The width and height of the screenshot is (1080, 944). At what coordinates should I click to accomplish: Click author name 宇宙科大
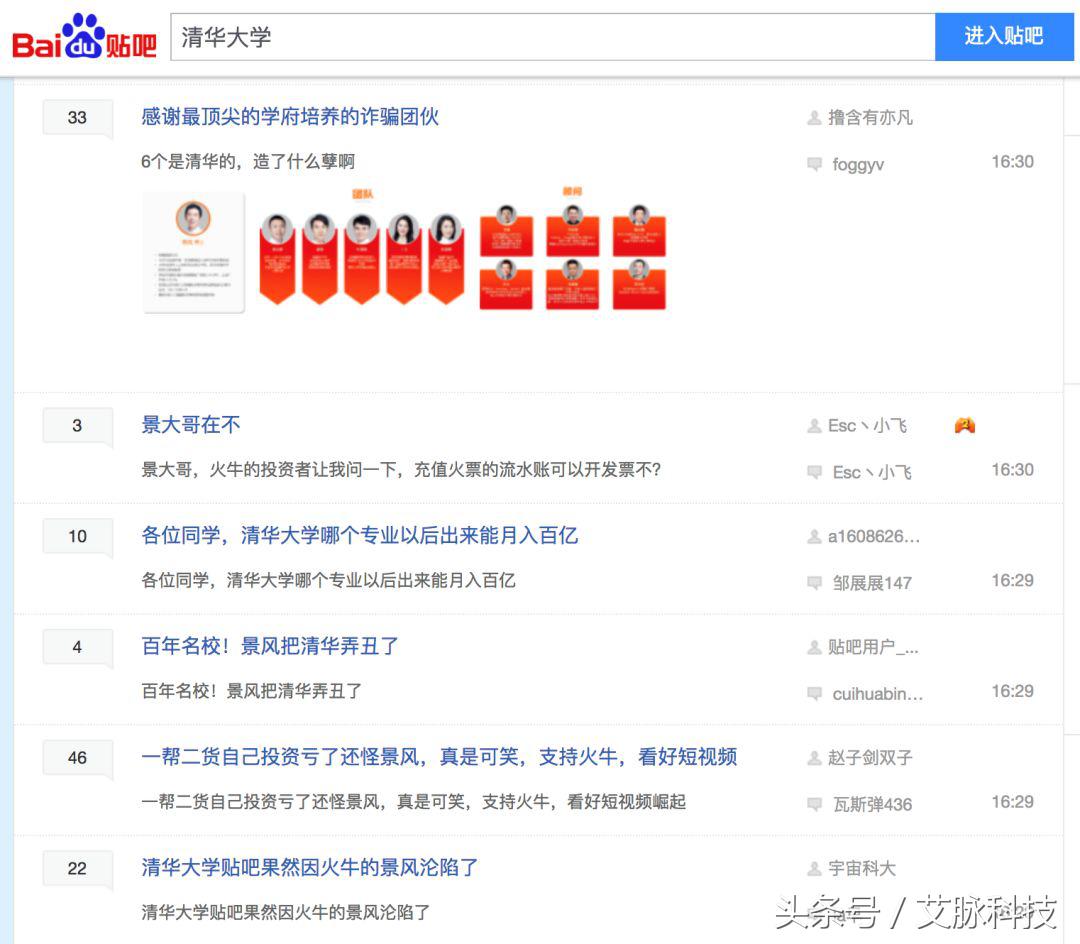click(x=862, y=868)
